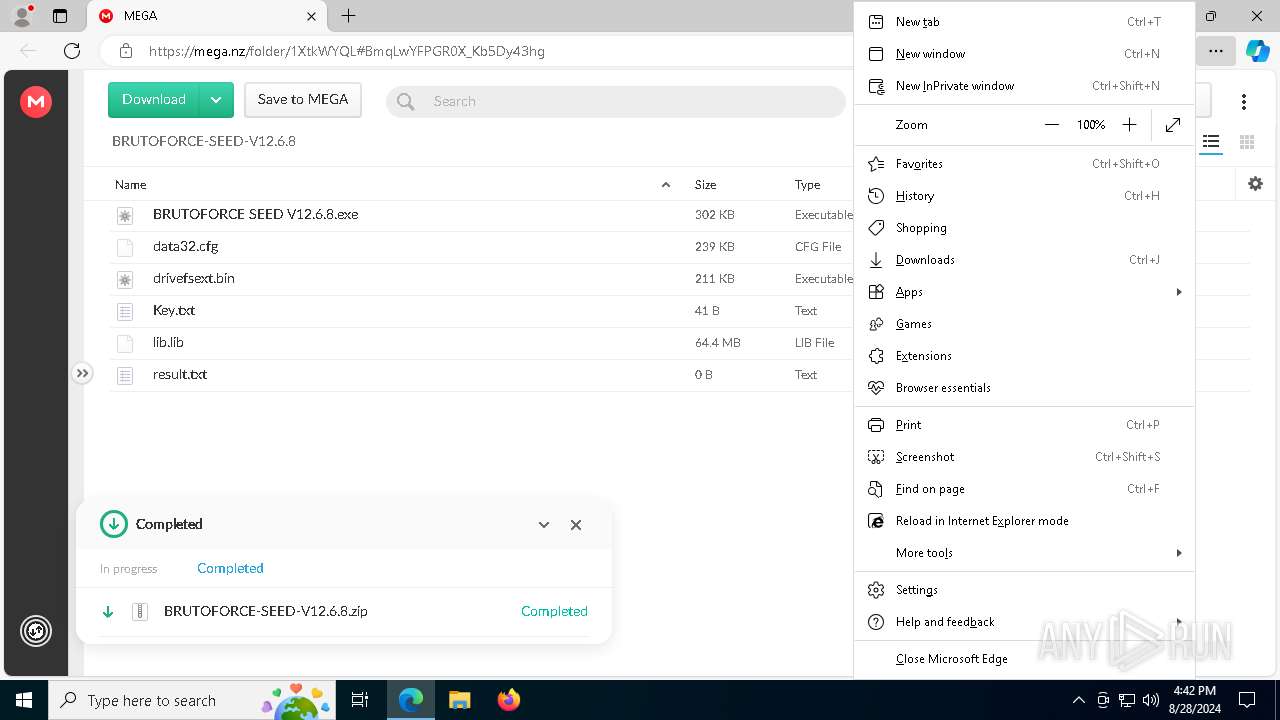The image size is (1280, 720).
Task: Open the Edge profile icon
Action: click(21, 15)
